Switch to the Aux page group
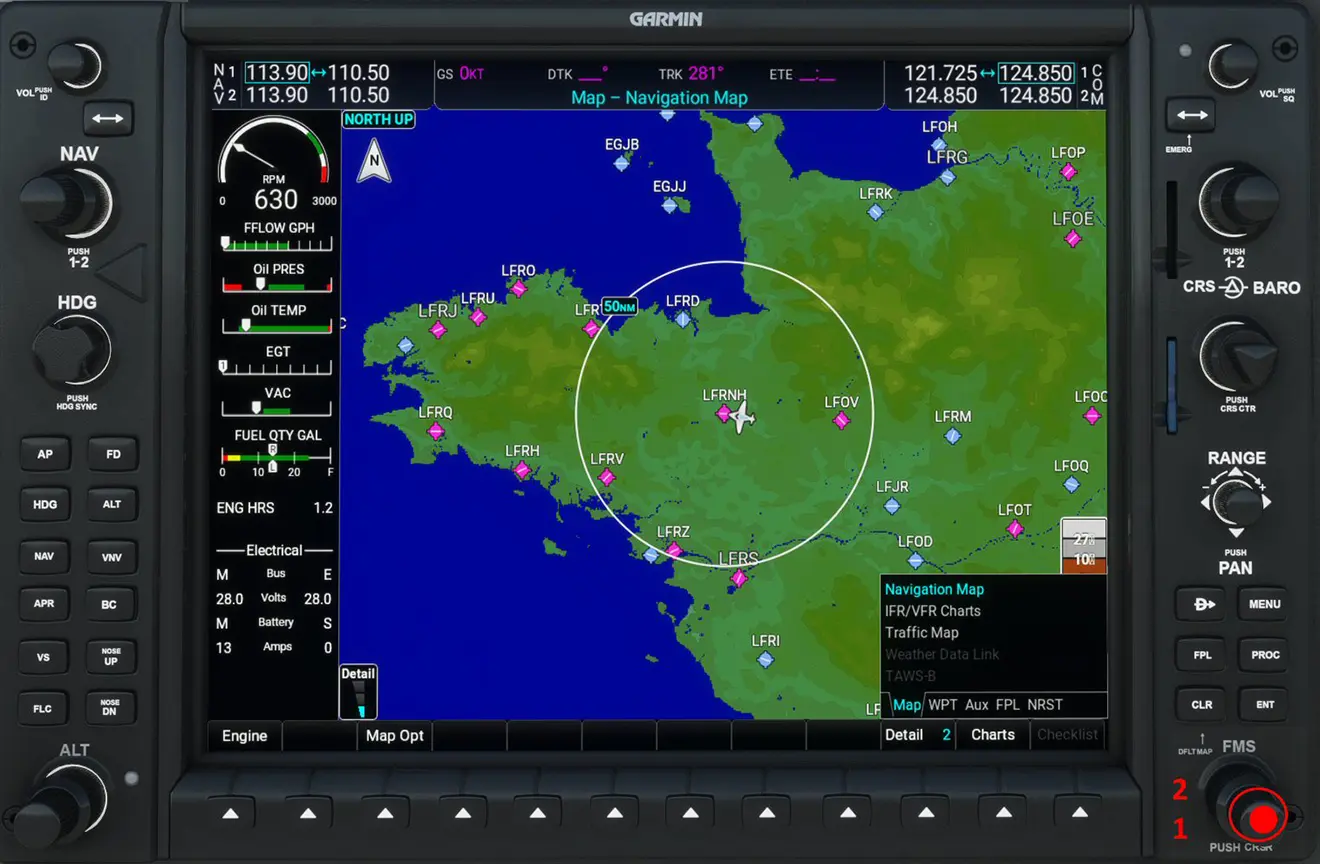The height and width of the screenshot is (864, 1320). [977, 705]
